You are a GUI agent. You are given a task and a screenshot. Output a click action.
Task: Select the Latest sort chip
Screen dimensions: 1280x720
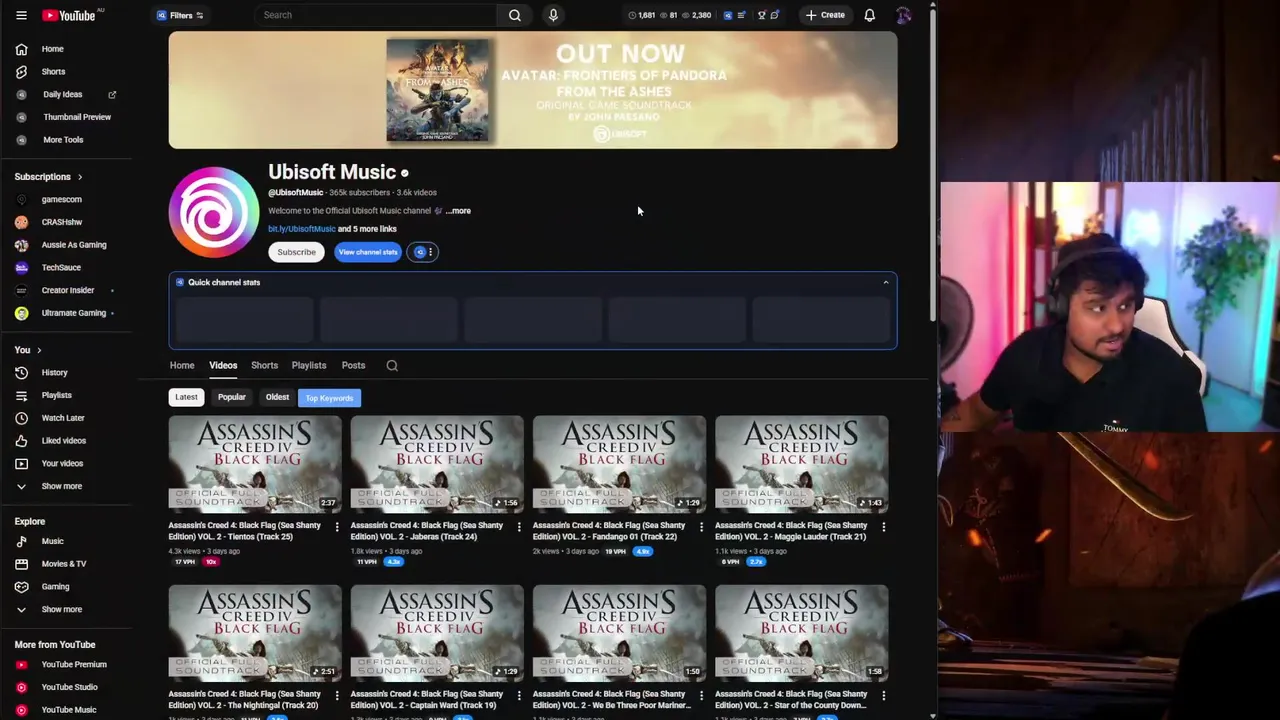point(186,397)
